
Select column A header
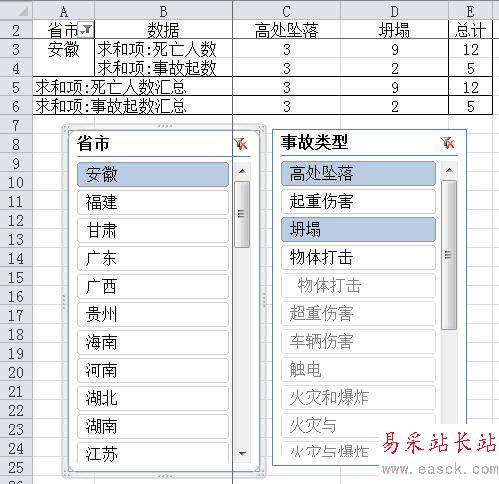64,11
